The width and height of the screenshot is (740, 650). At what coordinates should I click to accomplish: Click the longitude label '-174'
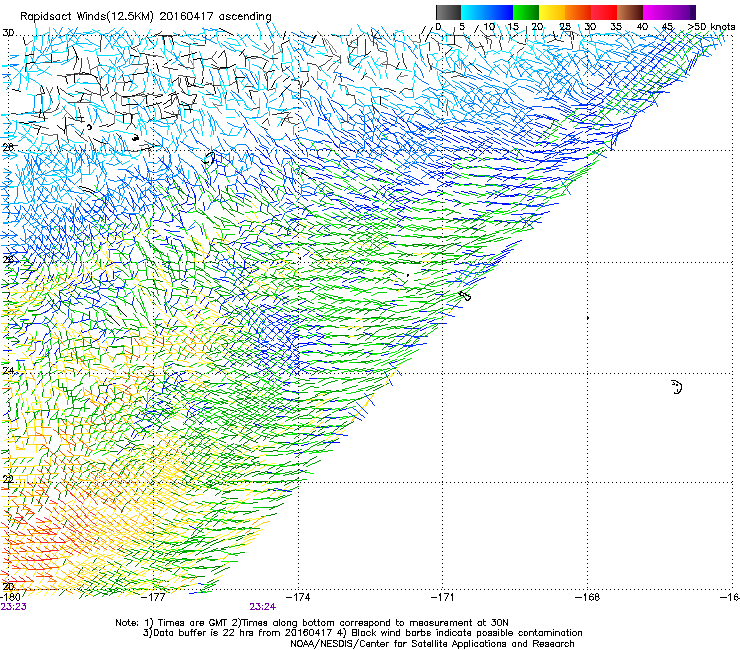point(299,597)
